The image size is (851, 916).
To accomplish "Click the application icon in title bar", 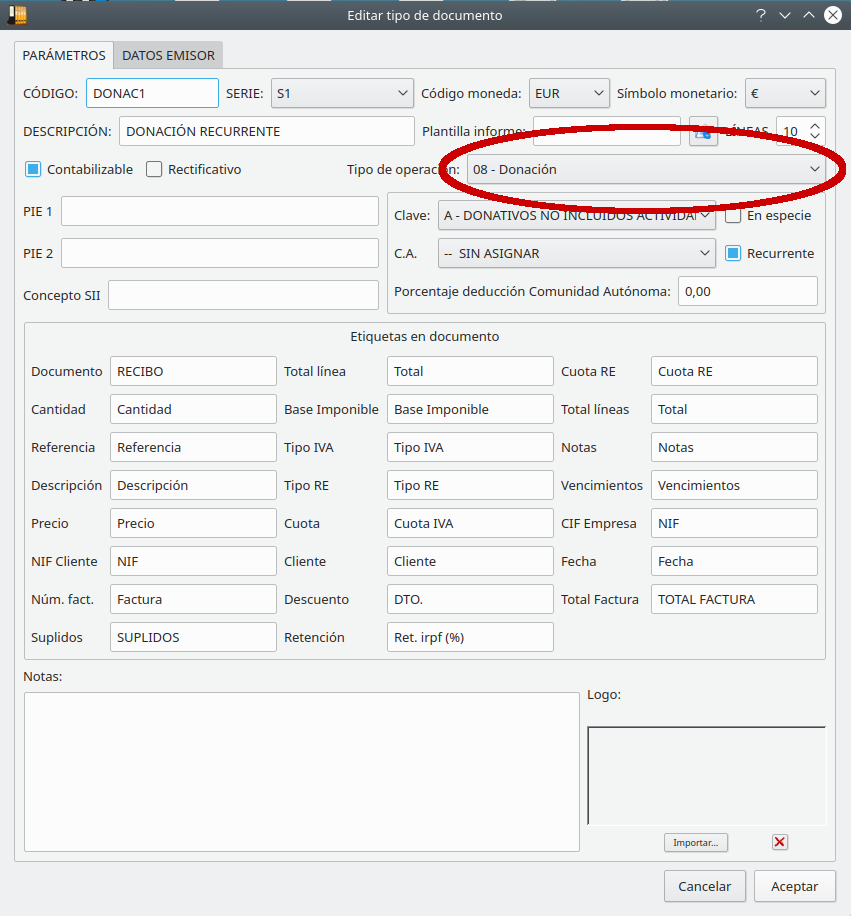I will coord(17,15).
